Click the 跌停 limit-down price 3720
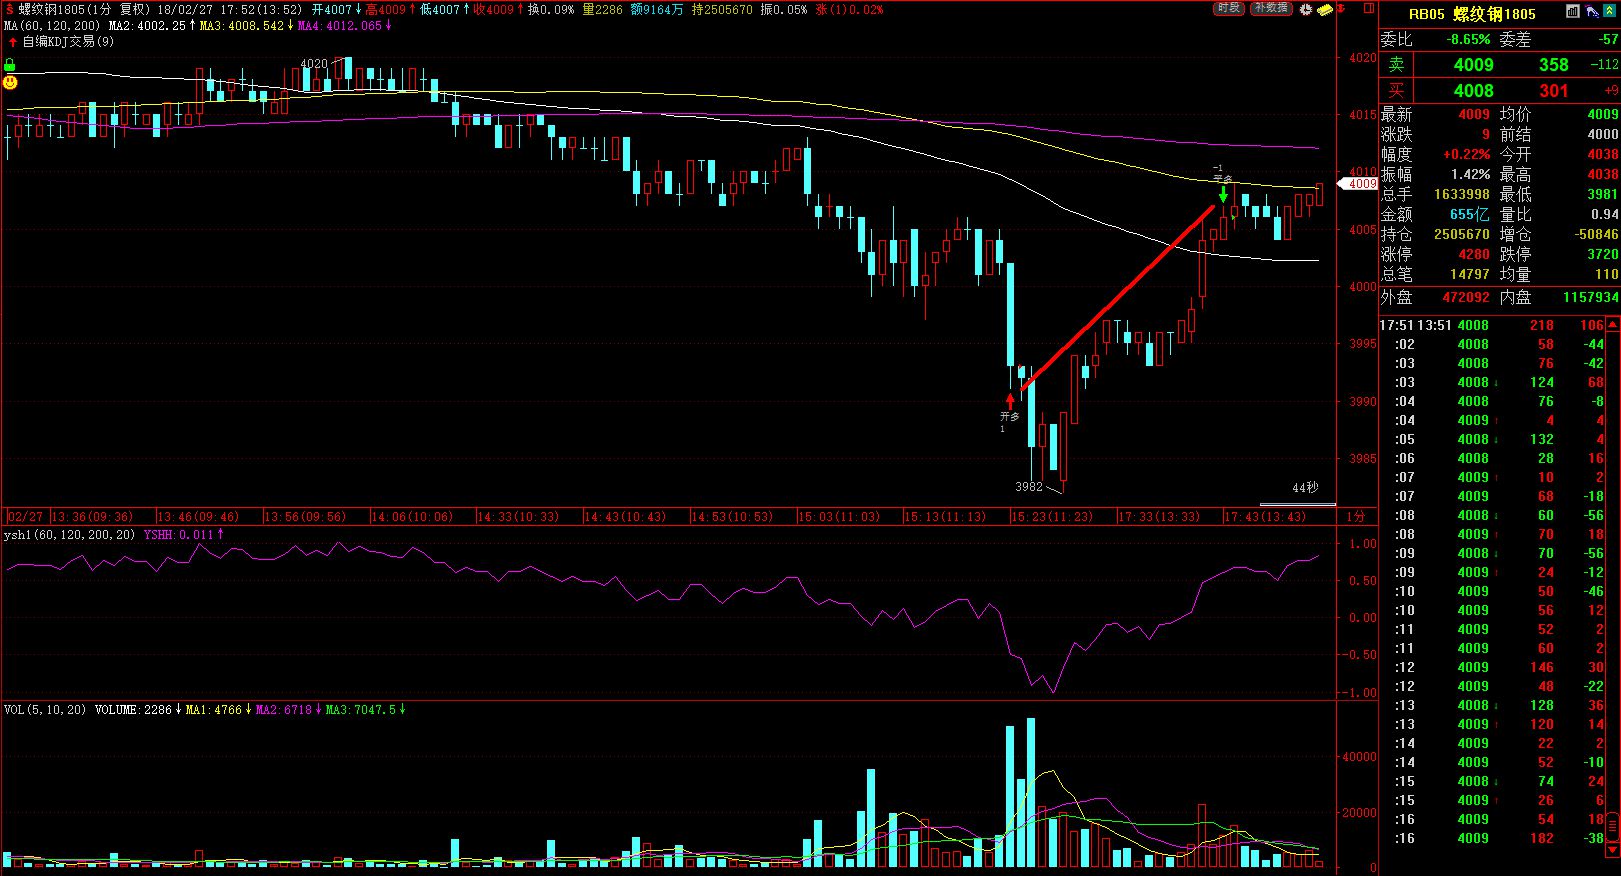 tap(1602, 254)
